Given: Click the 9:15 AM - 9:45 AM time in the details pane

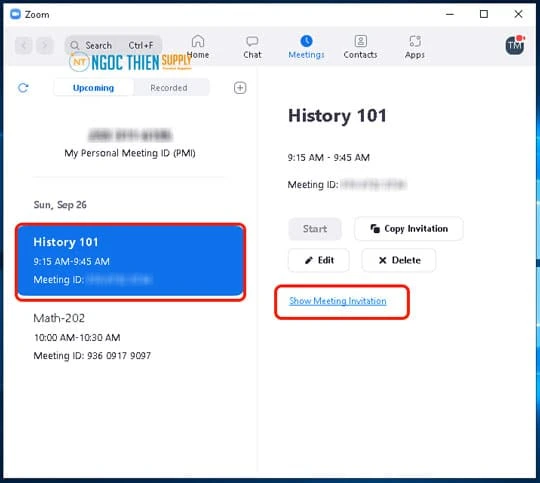Looking at the screenshot, I should tap(329, 157).
